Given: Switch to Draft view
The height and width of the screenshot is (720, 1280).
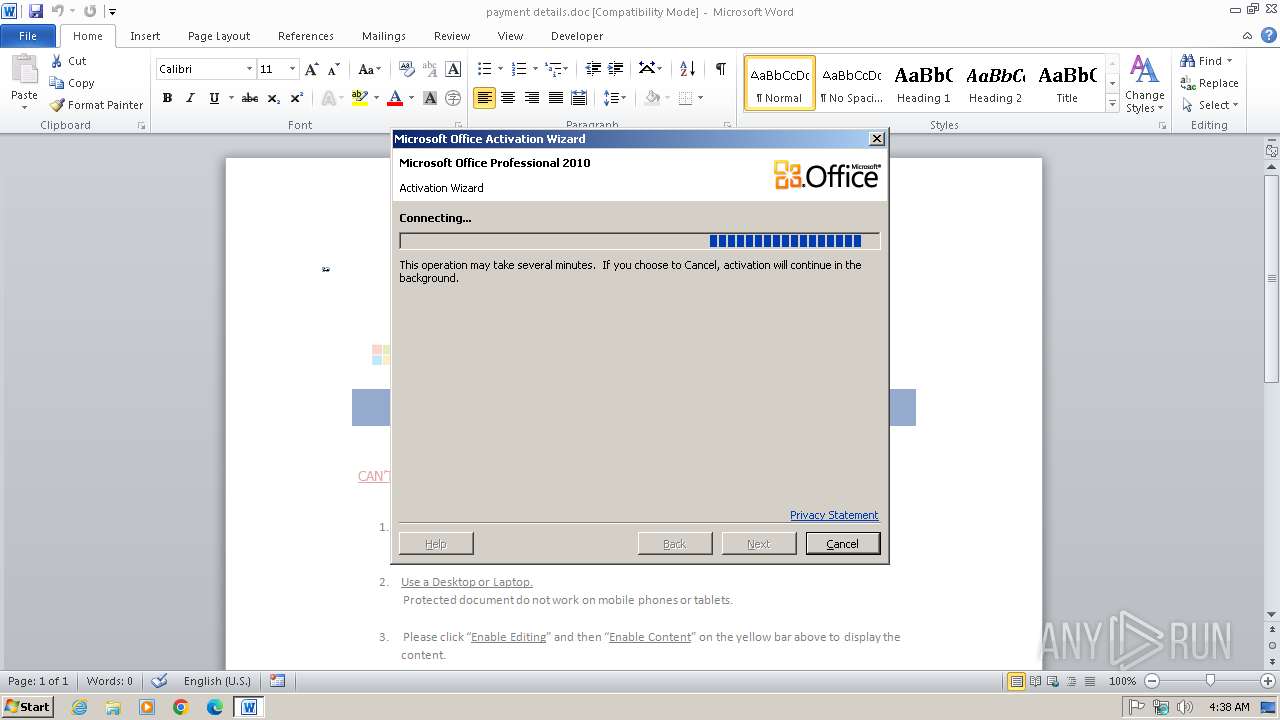Looking at the screenshot, I should point(1089,681).
